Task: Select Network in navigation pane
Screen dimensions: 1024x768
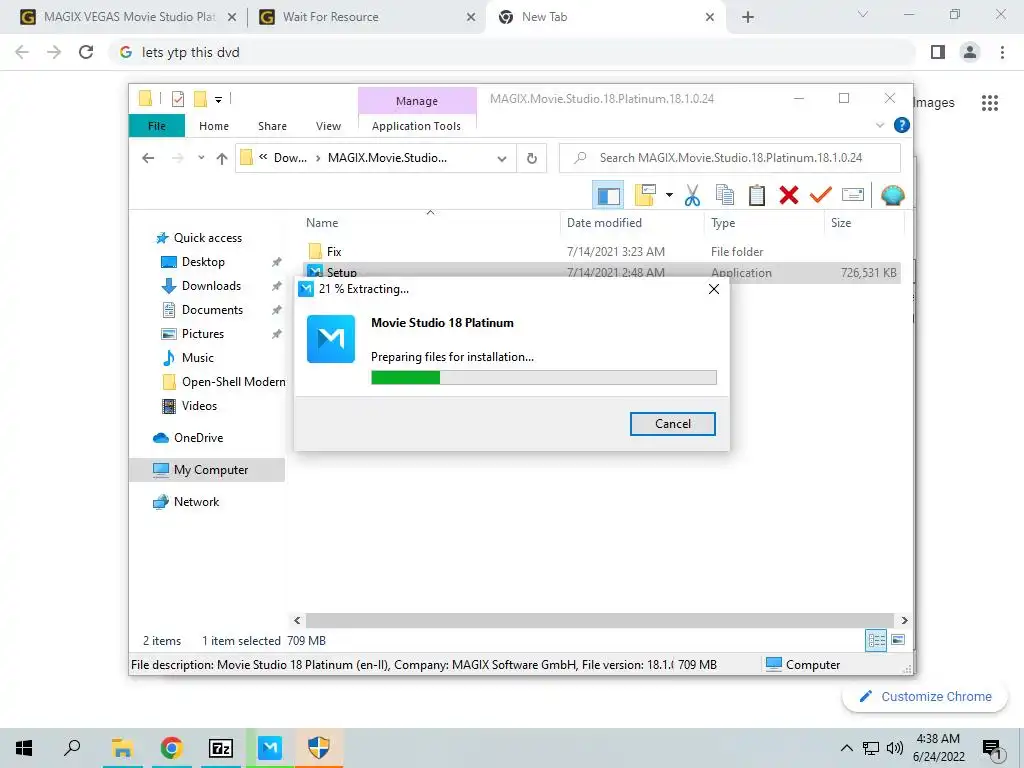Action: point(196,502)
